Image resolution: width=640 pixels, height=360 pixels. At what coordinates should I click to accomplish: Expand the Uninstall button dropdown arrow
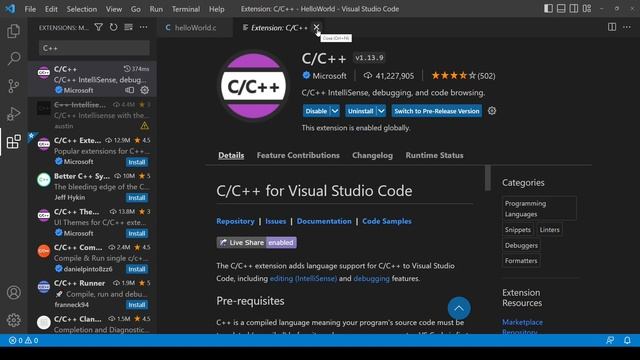(x=381, y=111)
